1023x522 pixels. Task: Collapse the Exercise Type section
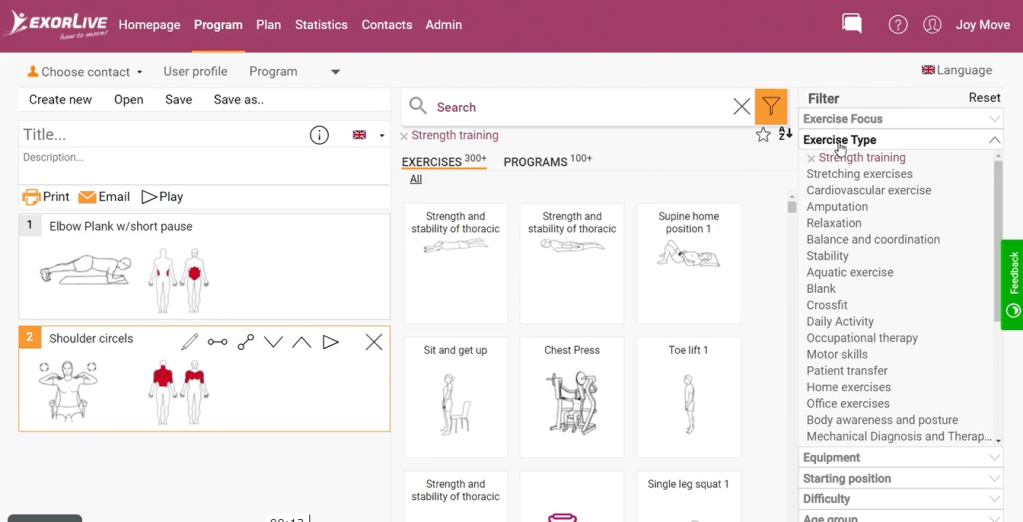(993, 140)
